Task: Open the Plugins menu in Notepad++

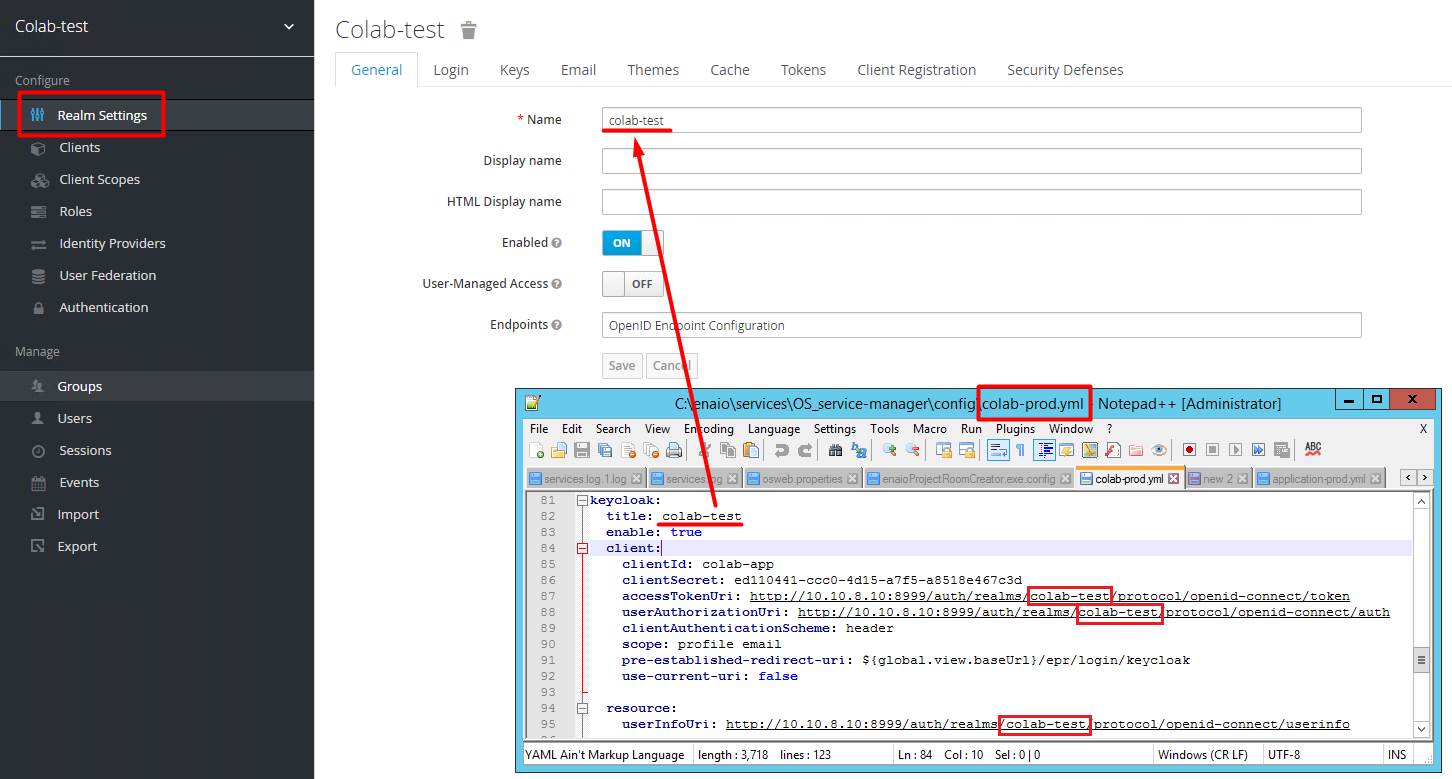Action: [x=1015, y=428]
